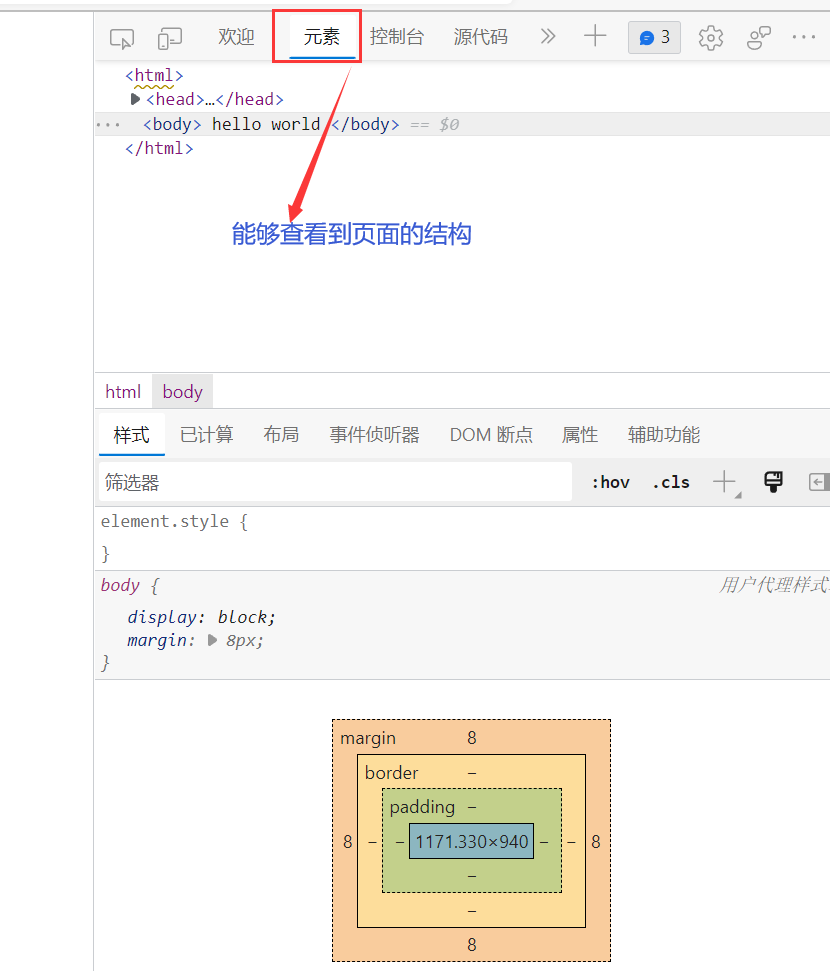Screen dimensions: 830x971
Task: Show more tabs with double chevron
Action: pyautogui.click(x=548, y=37)
